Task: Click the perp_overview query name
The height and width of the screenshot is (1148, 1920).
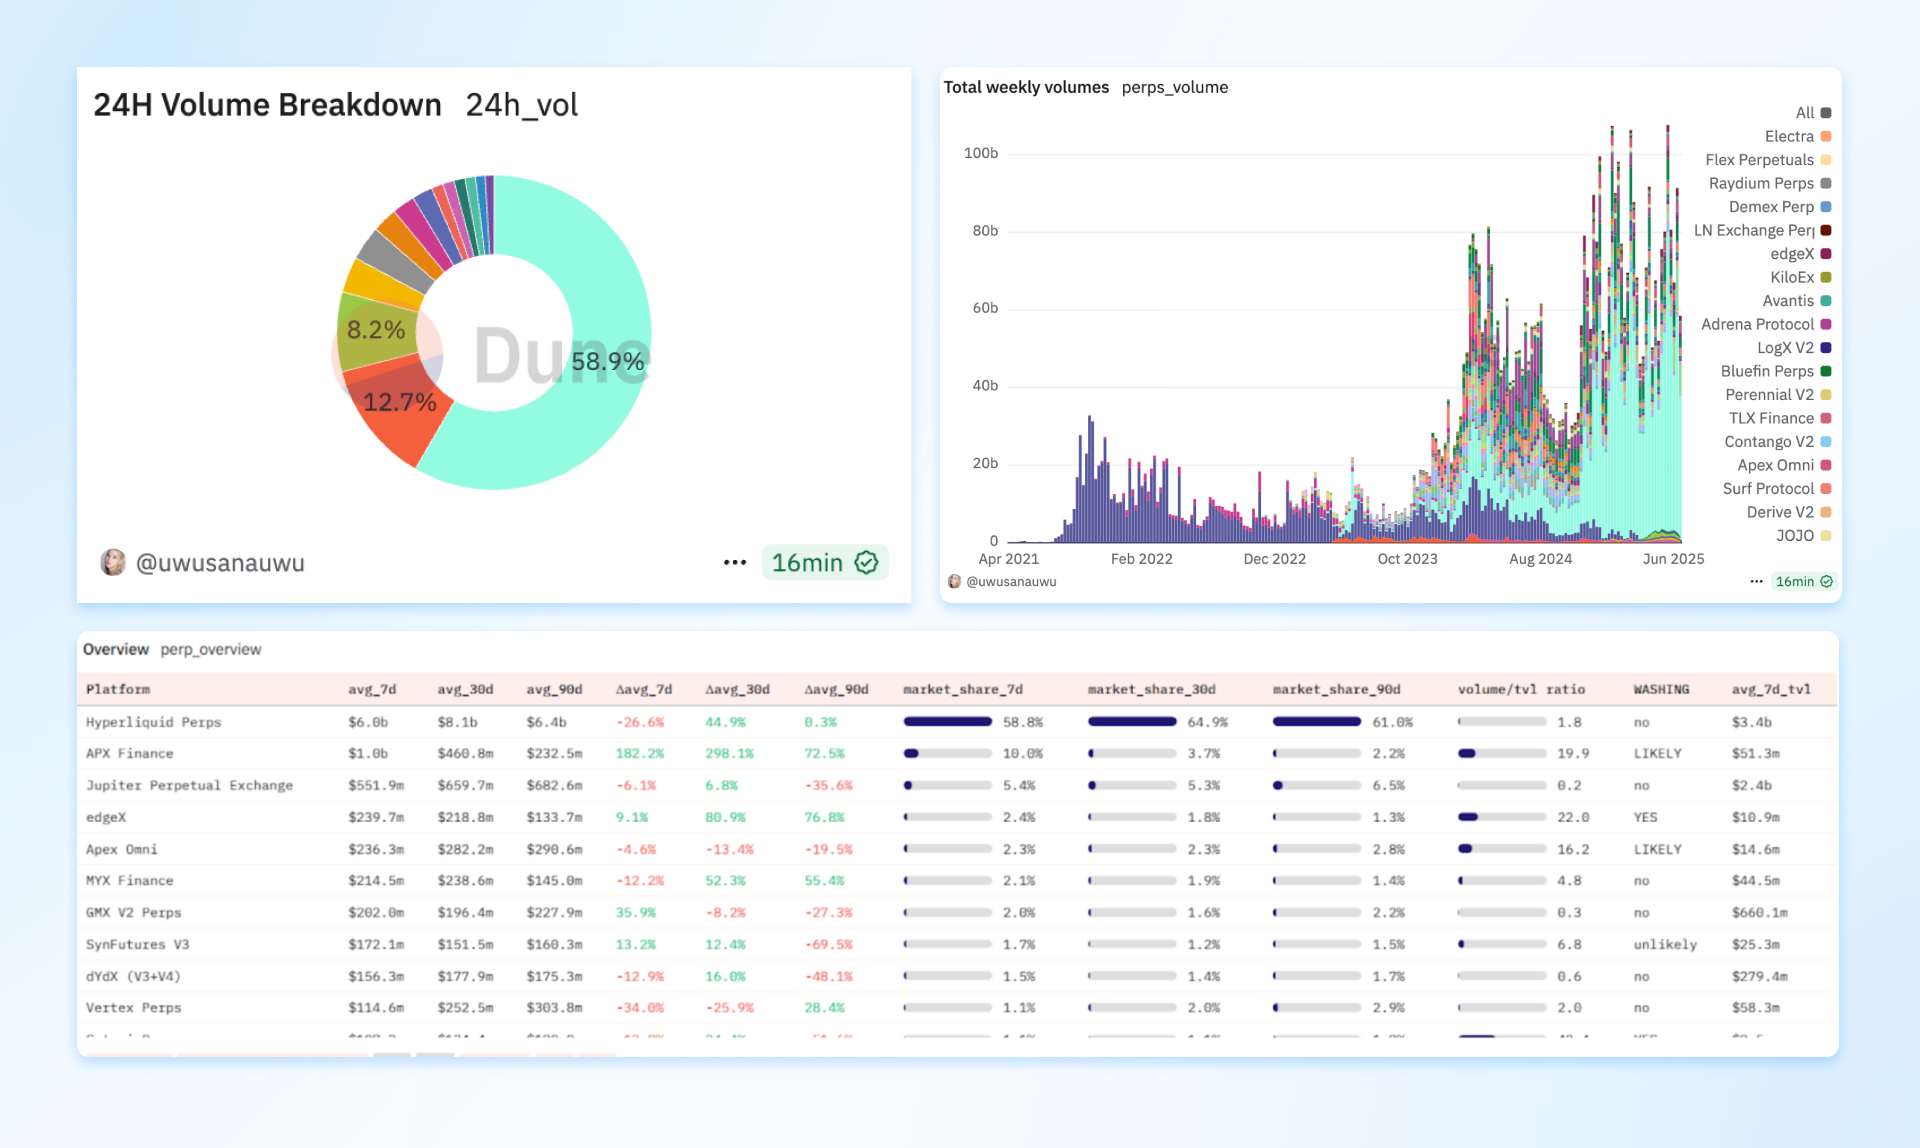Action: [x=211, y=649]
